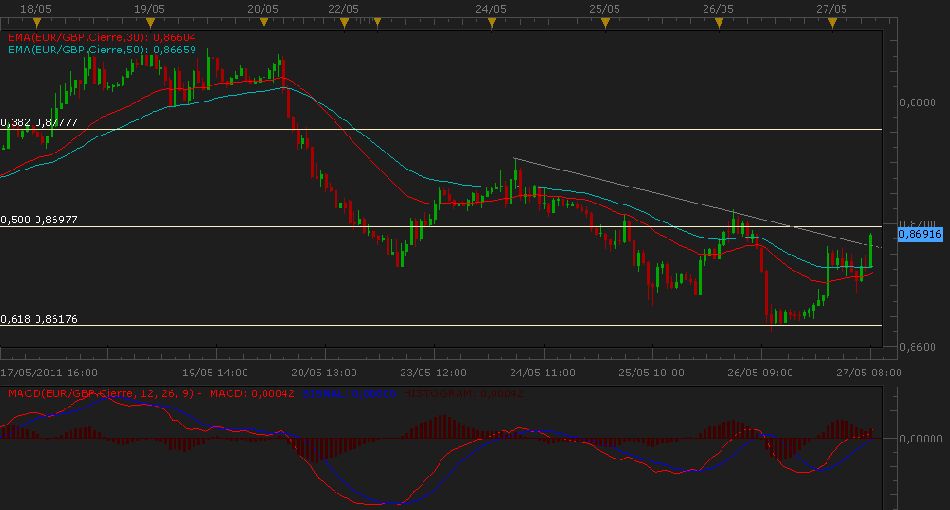This screenshot has height=510, width=950.
Task: Click the 24/05 11:00 time axis label
Action: coord(542,372)
